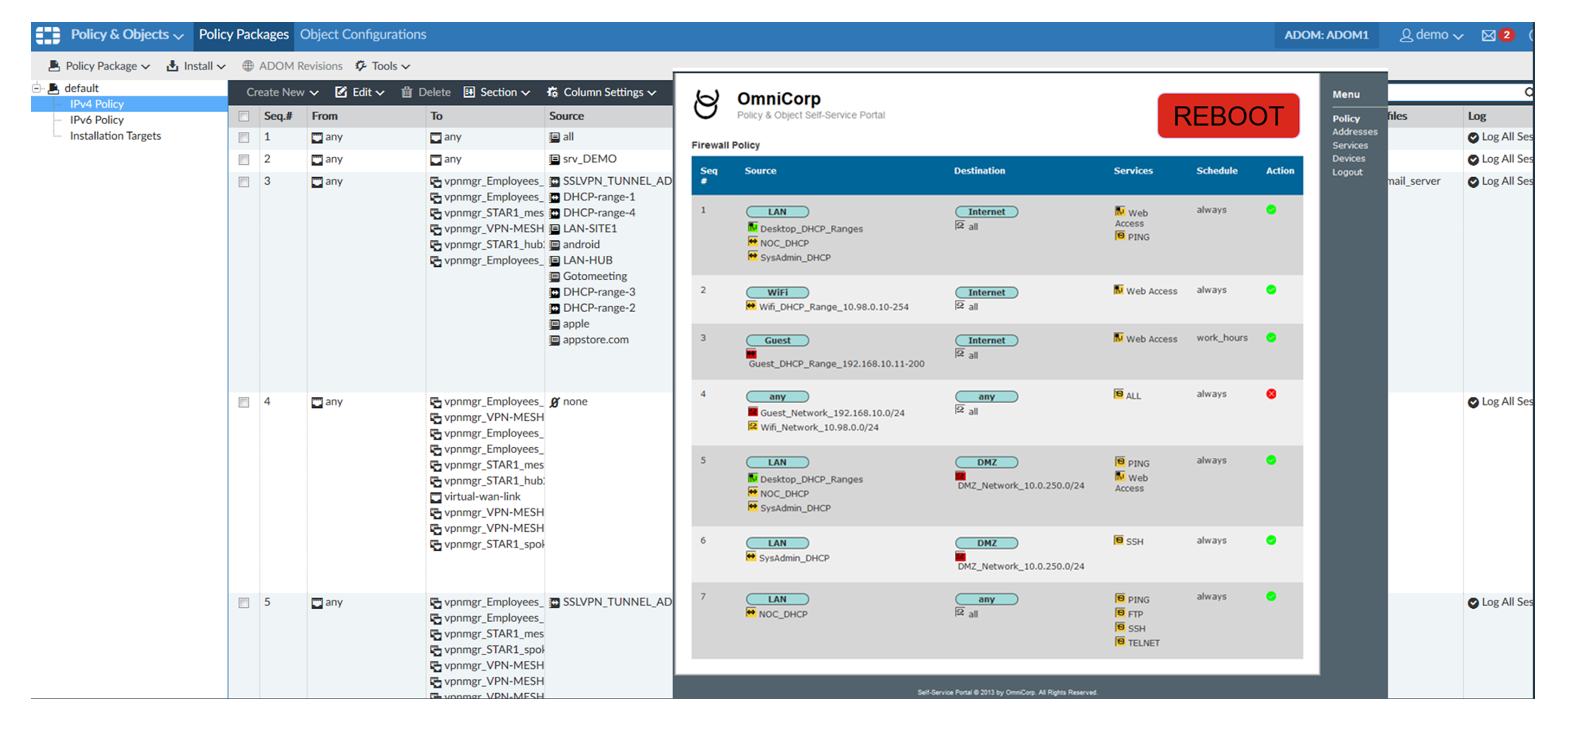Click the Schedule column header in the portal
Image resolution: width=1570 pixels, height=734 pixels.
1217,171
